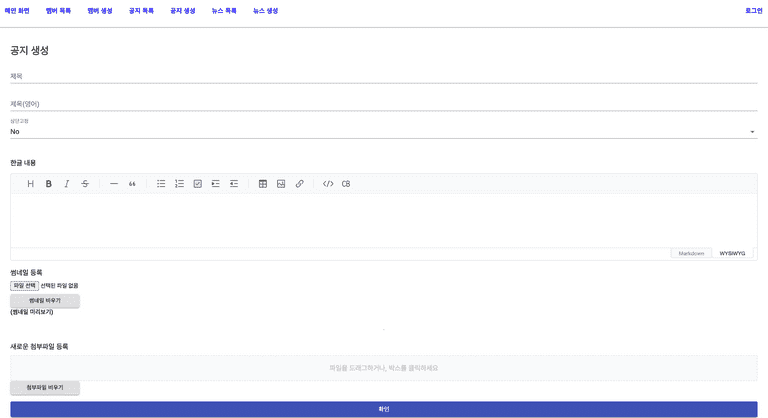This screenshot has height=418, width=768.
Task: Open the 공지 목록 navigation item
Action: 141,10
